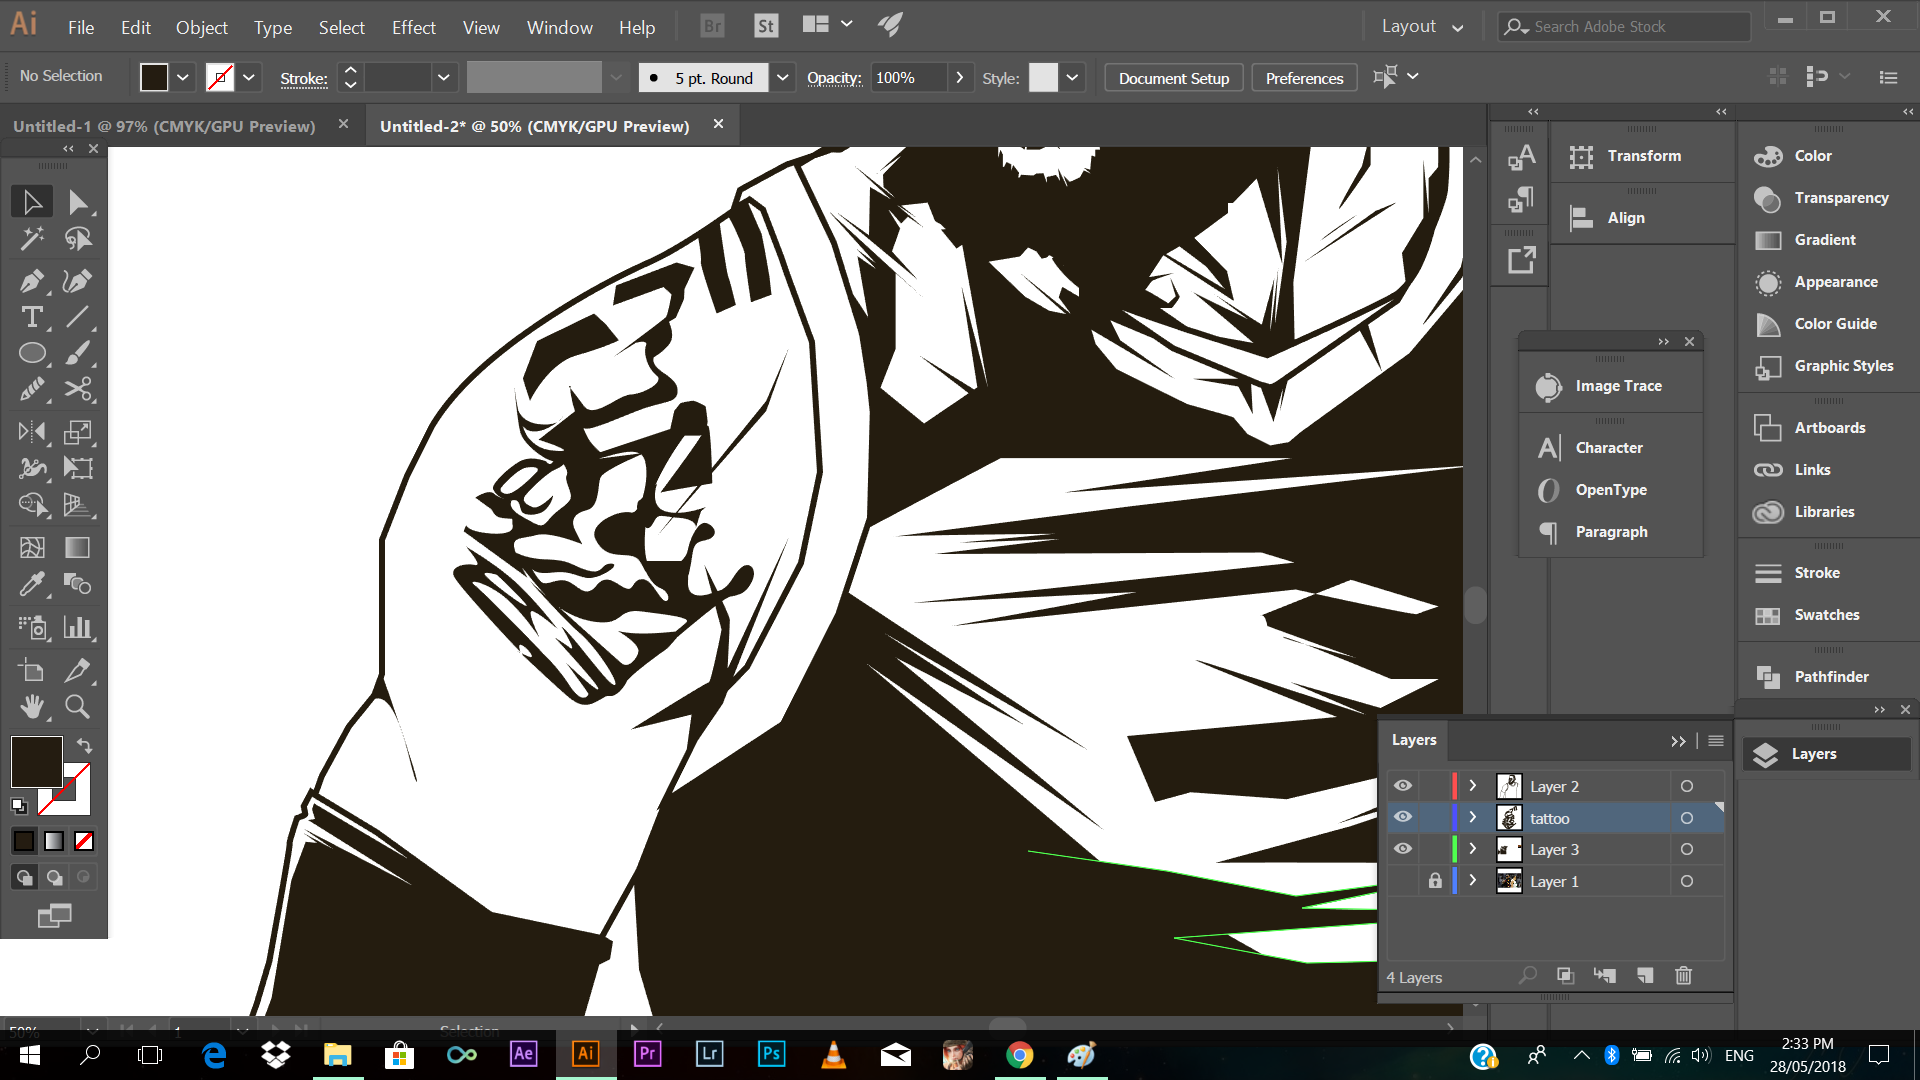
Task: Set fill mode to None
Action: [x=84, y=842]
